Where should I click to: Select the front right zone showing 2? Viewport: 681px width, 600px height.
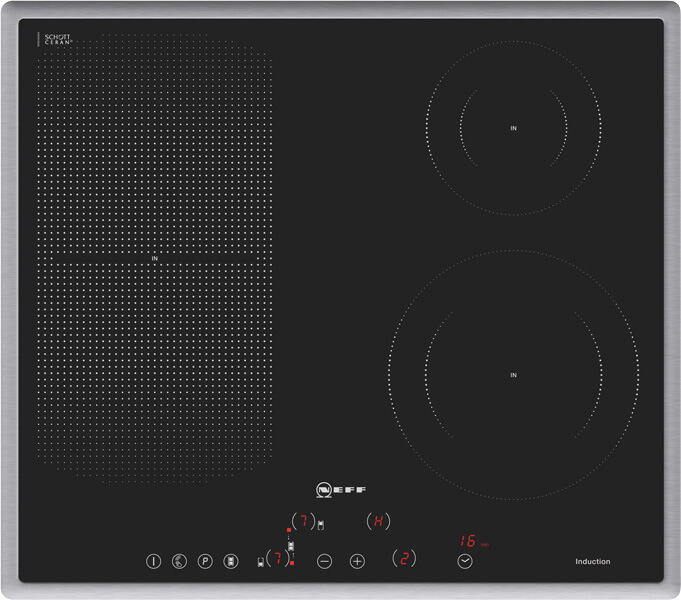point(404,558)
